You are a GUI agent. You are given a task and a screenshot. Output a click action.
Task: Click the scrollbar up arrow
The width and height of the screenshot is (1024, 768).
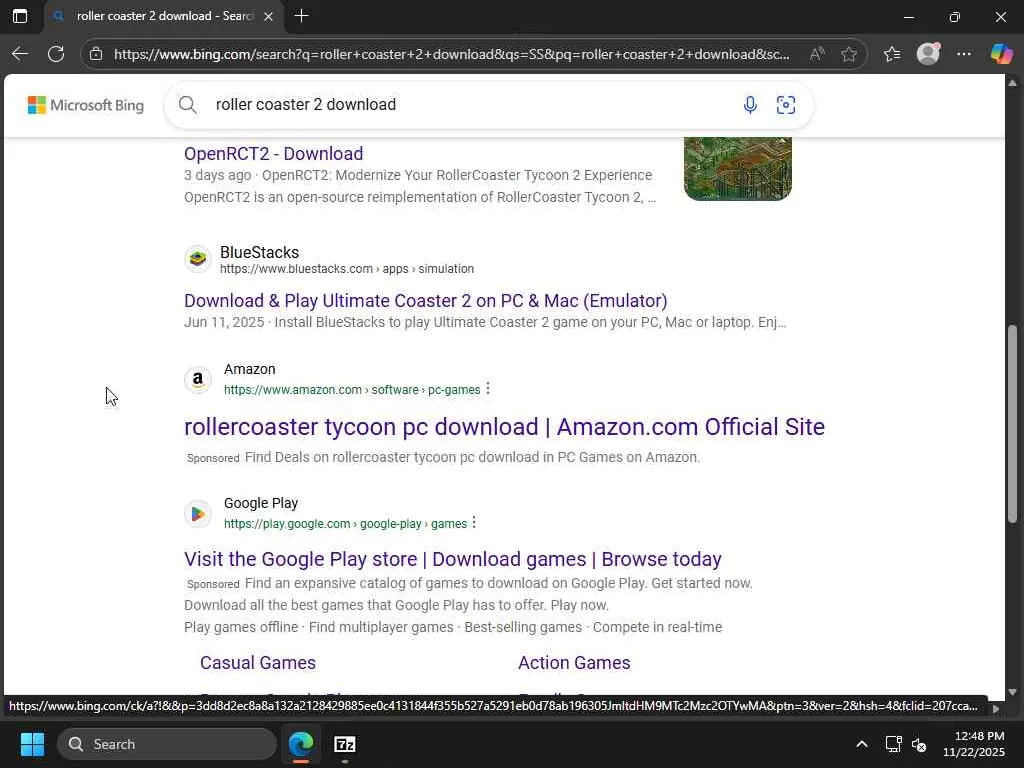tap(1012, 83)
